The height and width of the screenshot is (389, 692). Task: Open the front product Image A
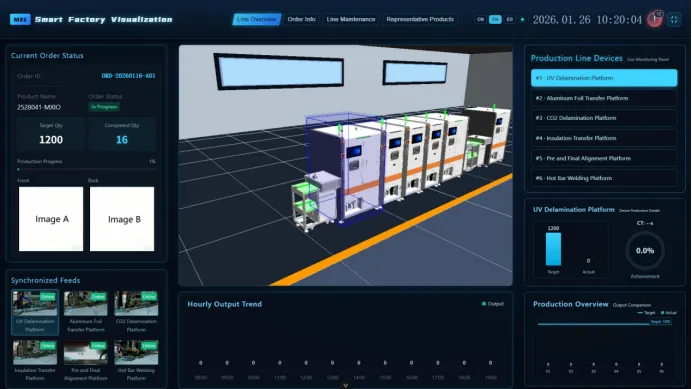click(51, 219)
